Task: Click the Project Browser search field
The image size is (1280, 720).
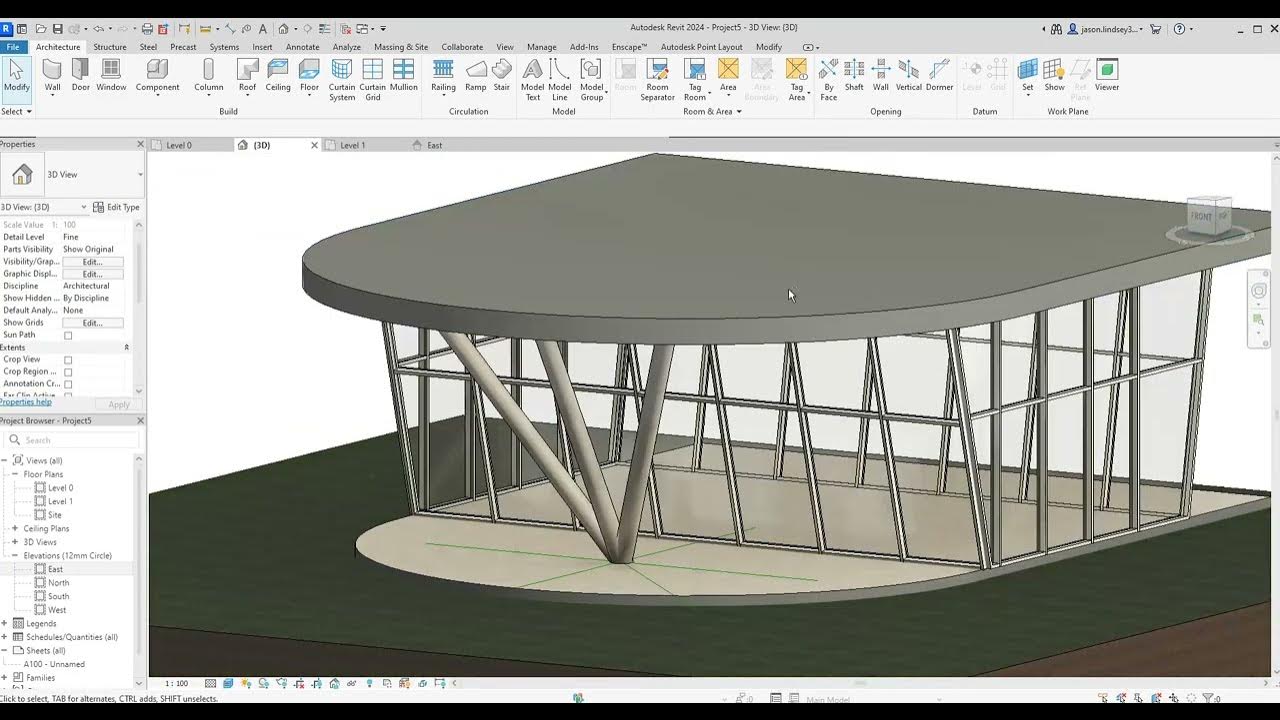Action: (72, 440)
